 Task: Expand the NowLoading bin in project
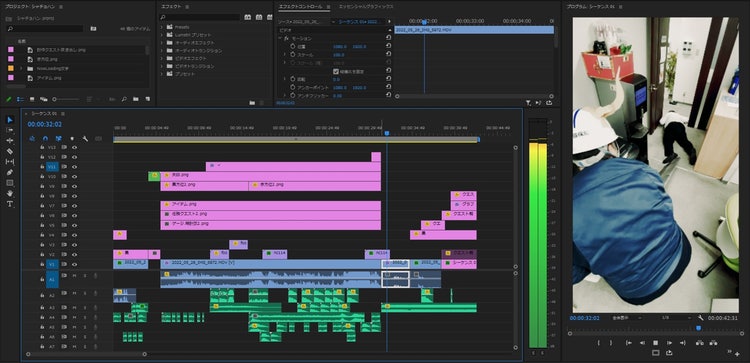click(21, 68)
